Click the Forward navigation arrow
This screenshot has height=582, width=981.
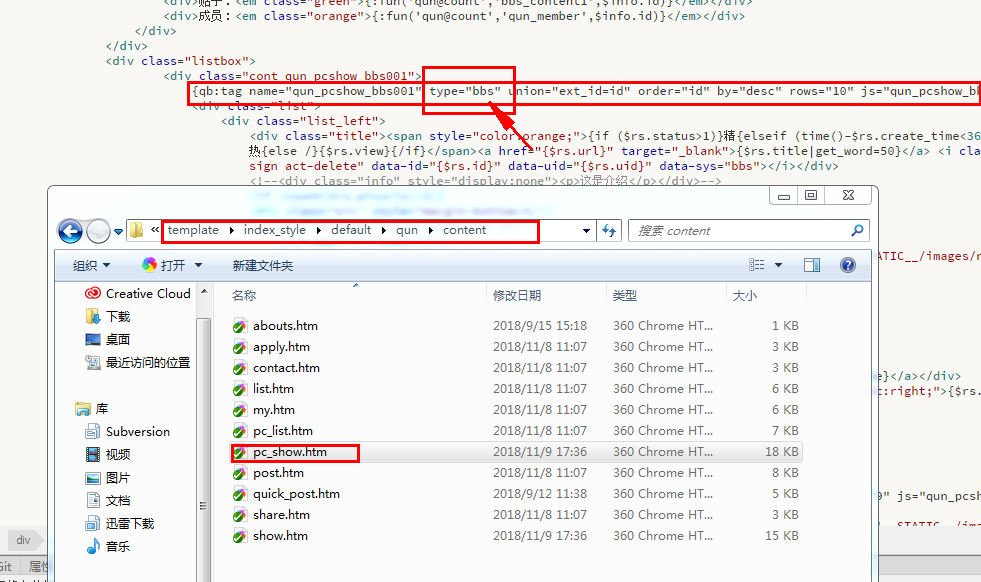tap(98, 231)
